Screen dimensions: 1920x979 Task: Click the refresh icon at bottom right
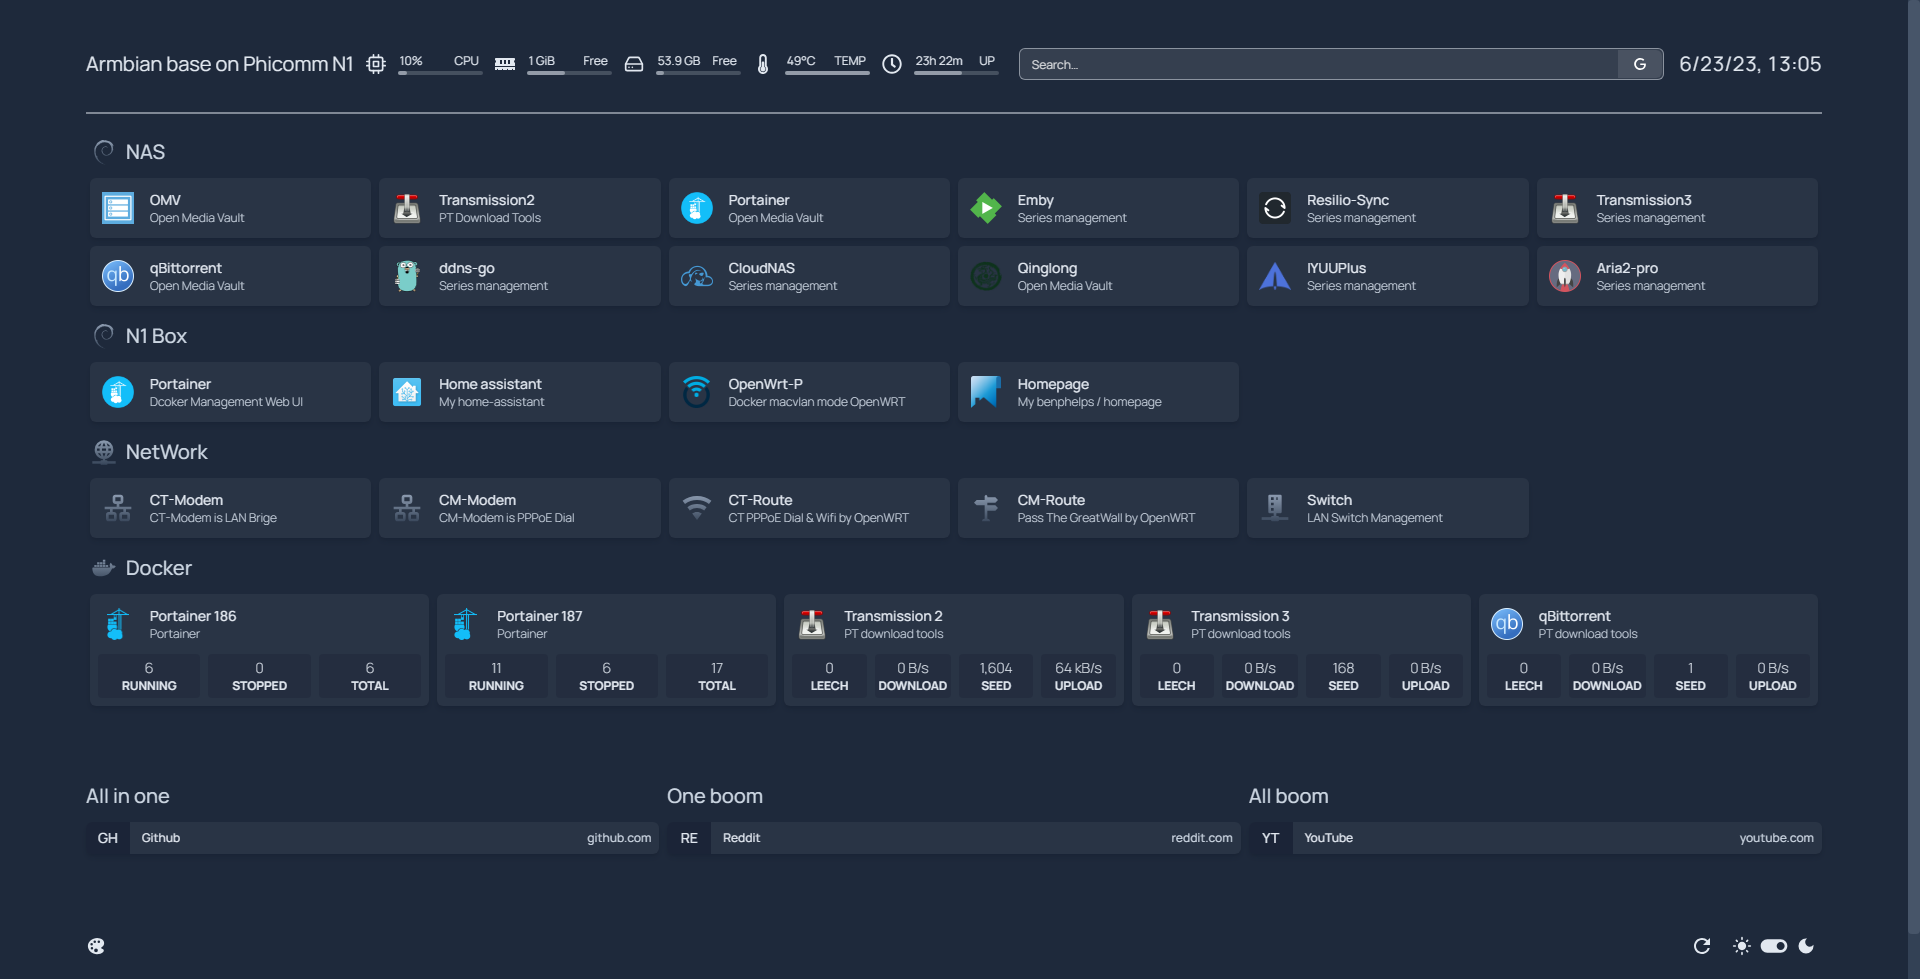pos(1702,946)
